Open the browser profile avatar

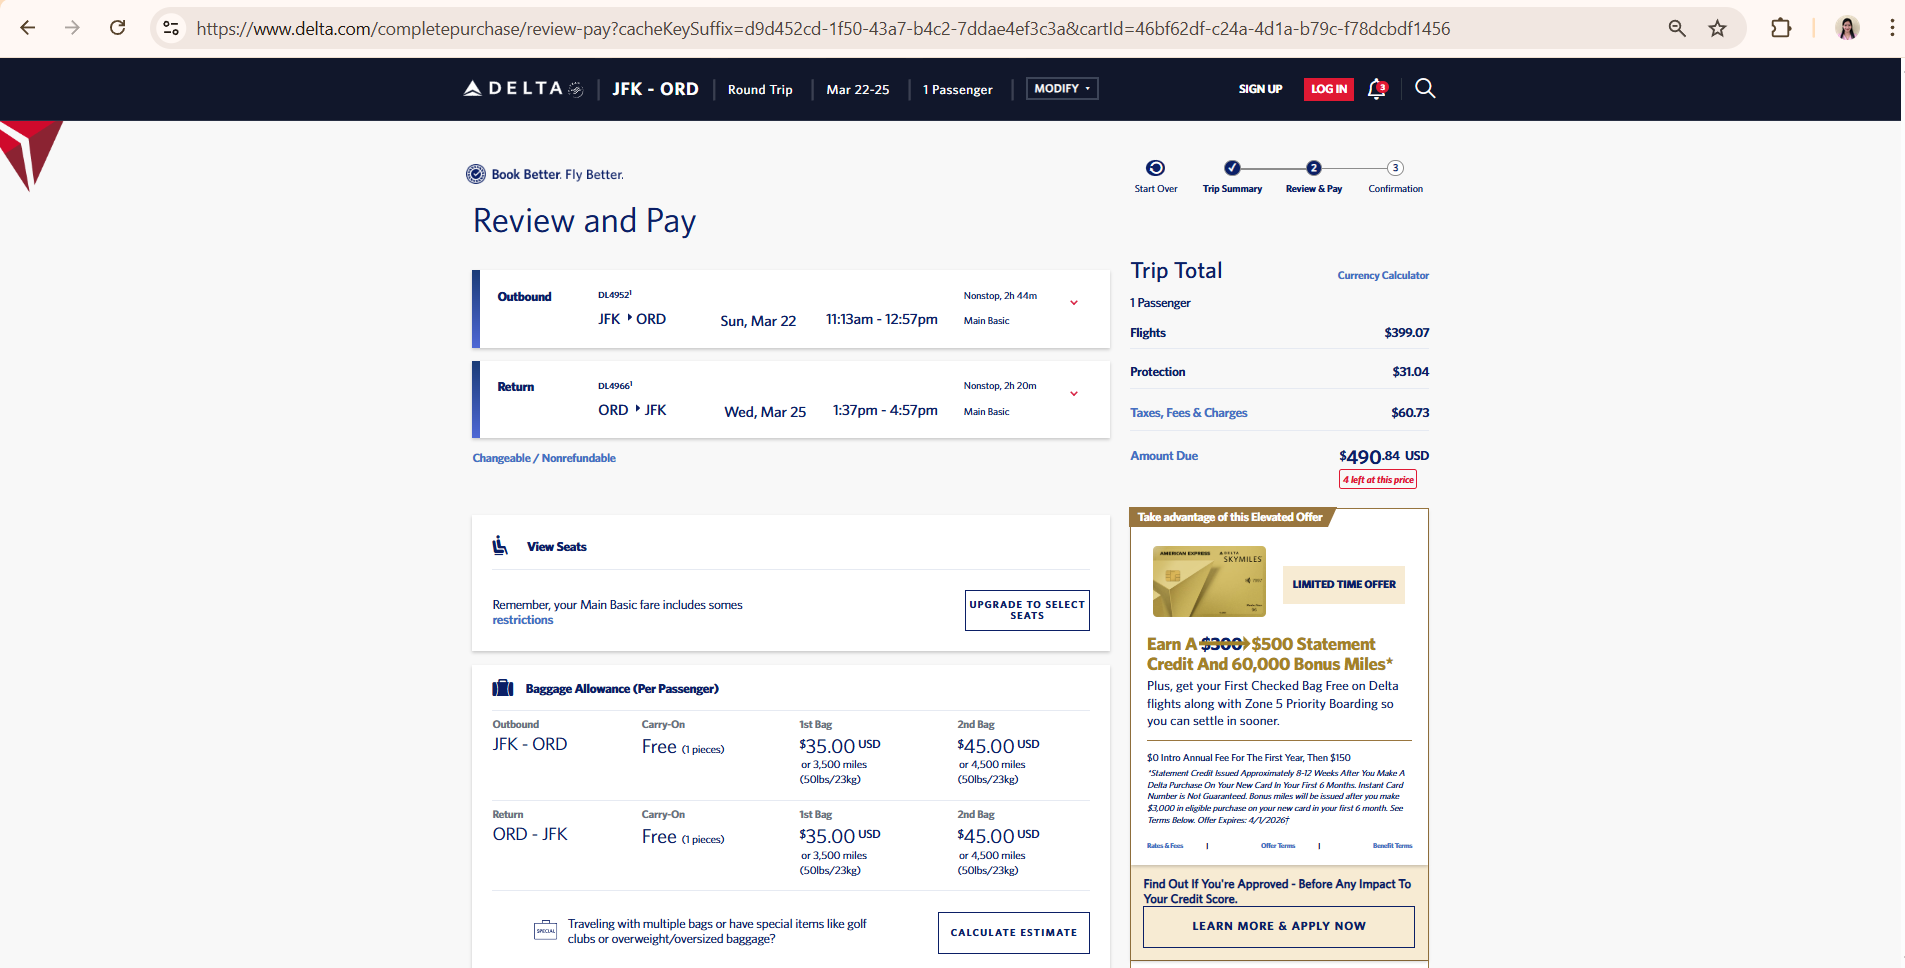[x=1848, y=28]
